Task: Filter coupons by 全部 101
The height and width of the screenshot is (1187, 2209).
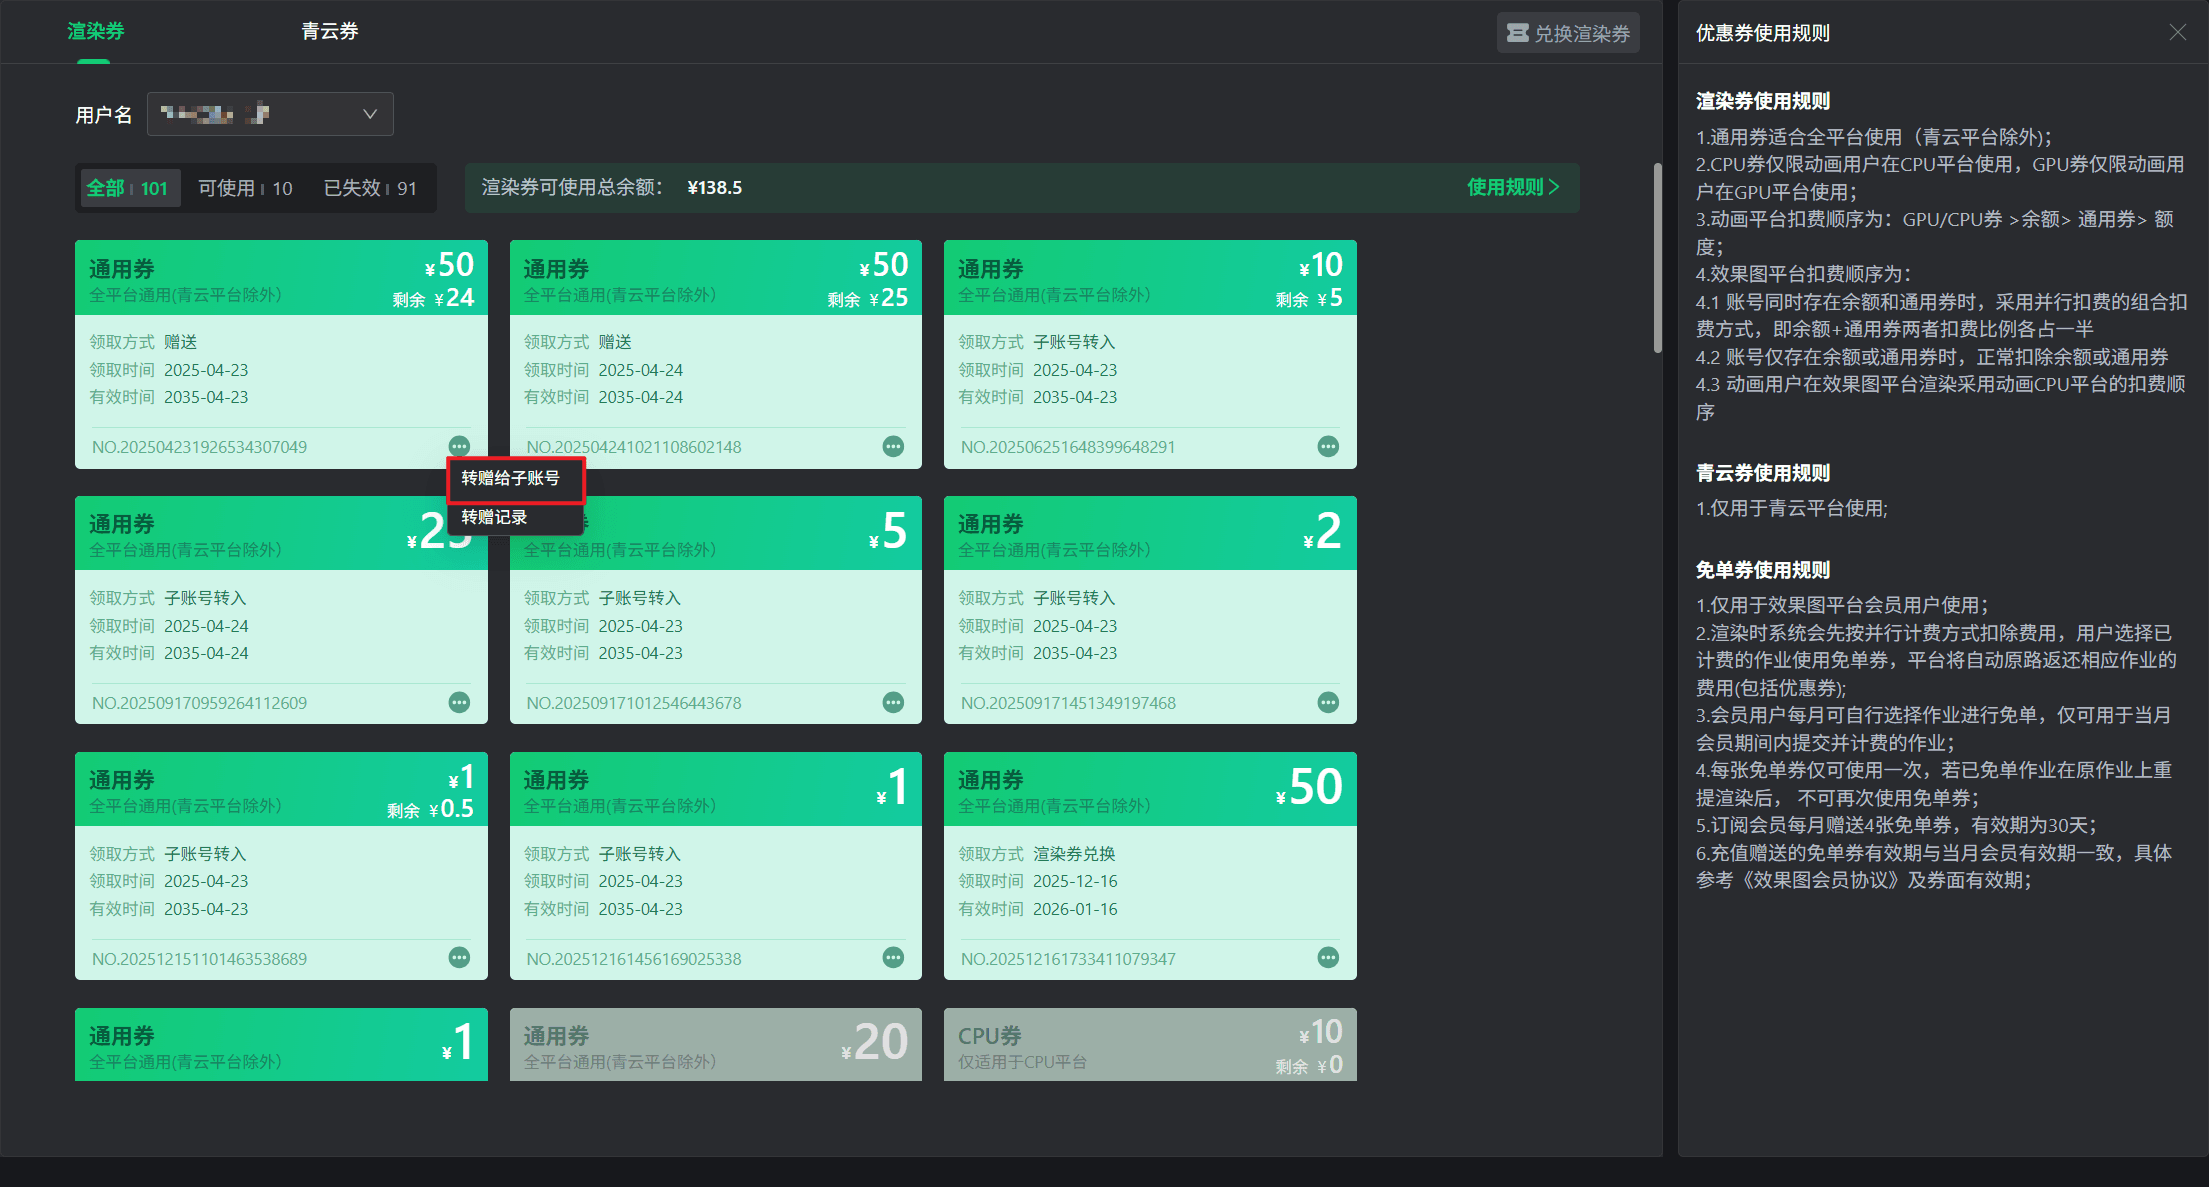Action: 127,188
